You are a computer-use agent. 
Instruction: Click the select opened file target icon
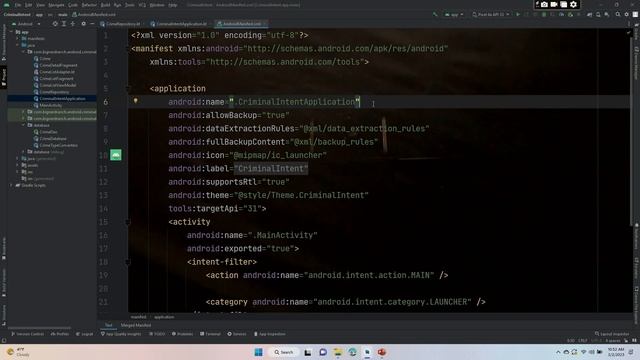(x=55, y=24)
